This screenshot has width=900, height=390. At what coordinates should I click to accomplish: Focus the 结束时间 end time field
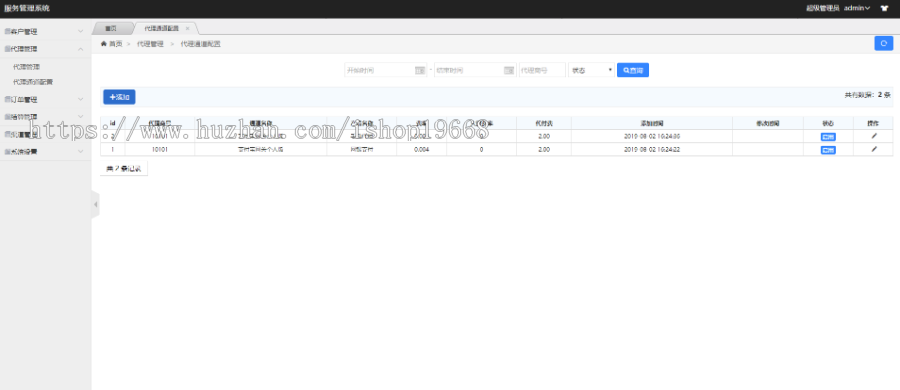(475, 70)
